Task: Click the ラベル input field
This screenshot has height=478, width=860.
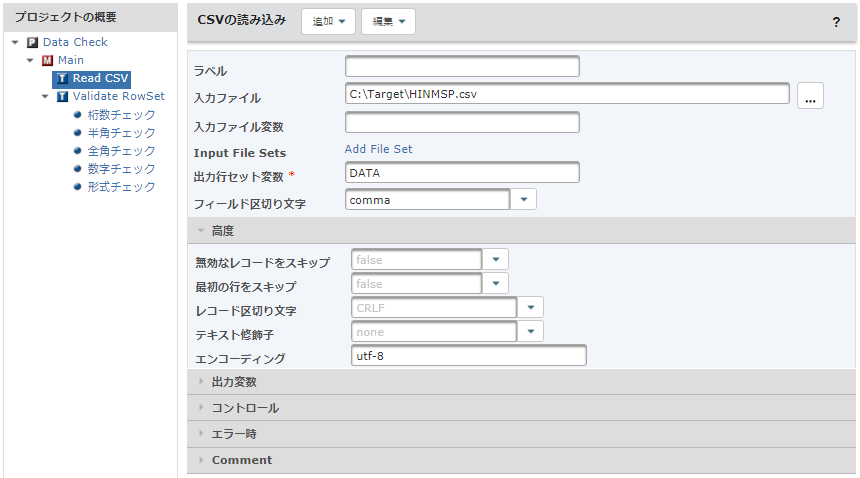Action: point(462,67)
